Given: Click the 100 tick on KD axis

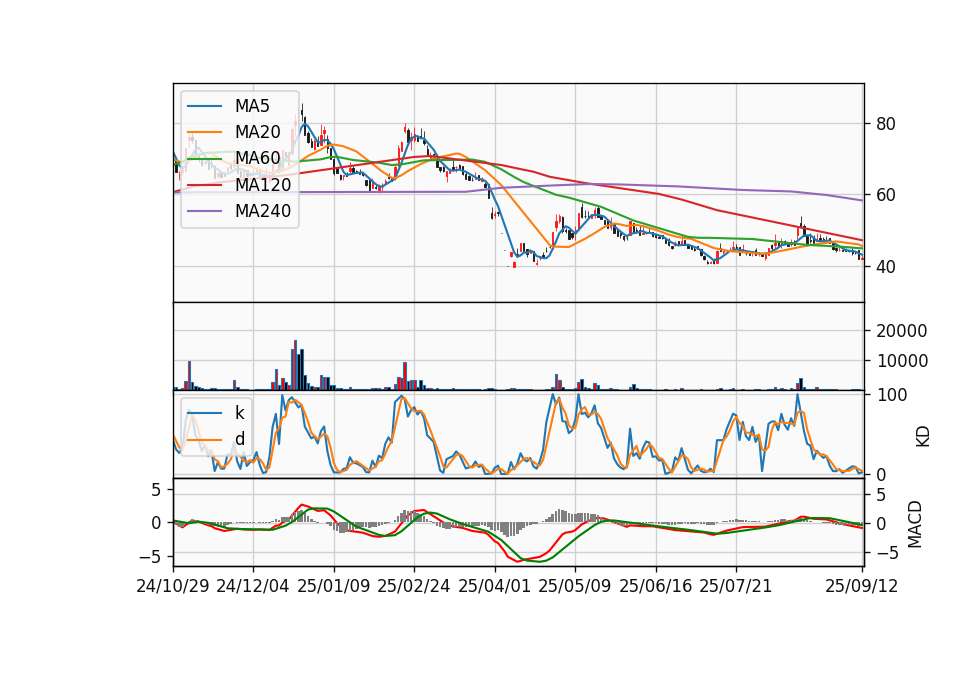Looking at the screenshot, I should 891,395.
